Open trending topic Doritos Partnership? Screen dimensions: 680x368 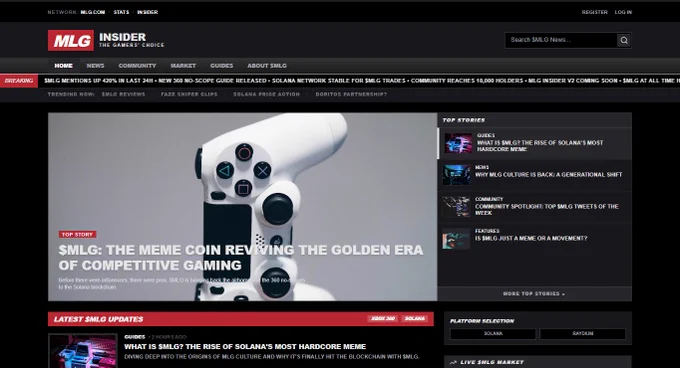coord(351,94)
